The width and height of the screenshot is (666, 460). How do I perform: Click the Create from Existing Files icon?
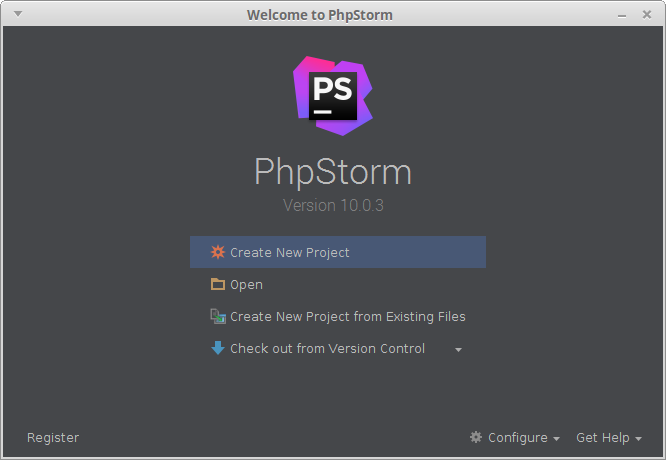point(218,316)
